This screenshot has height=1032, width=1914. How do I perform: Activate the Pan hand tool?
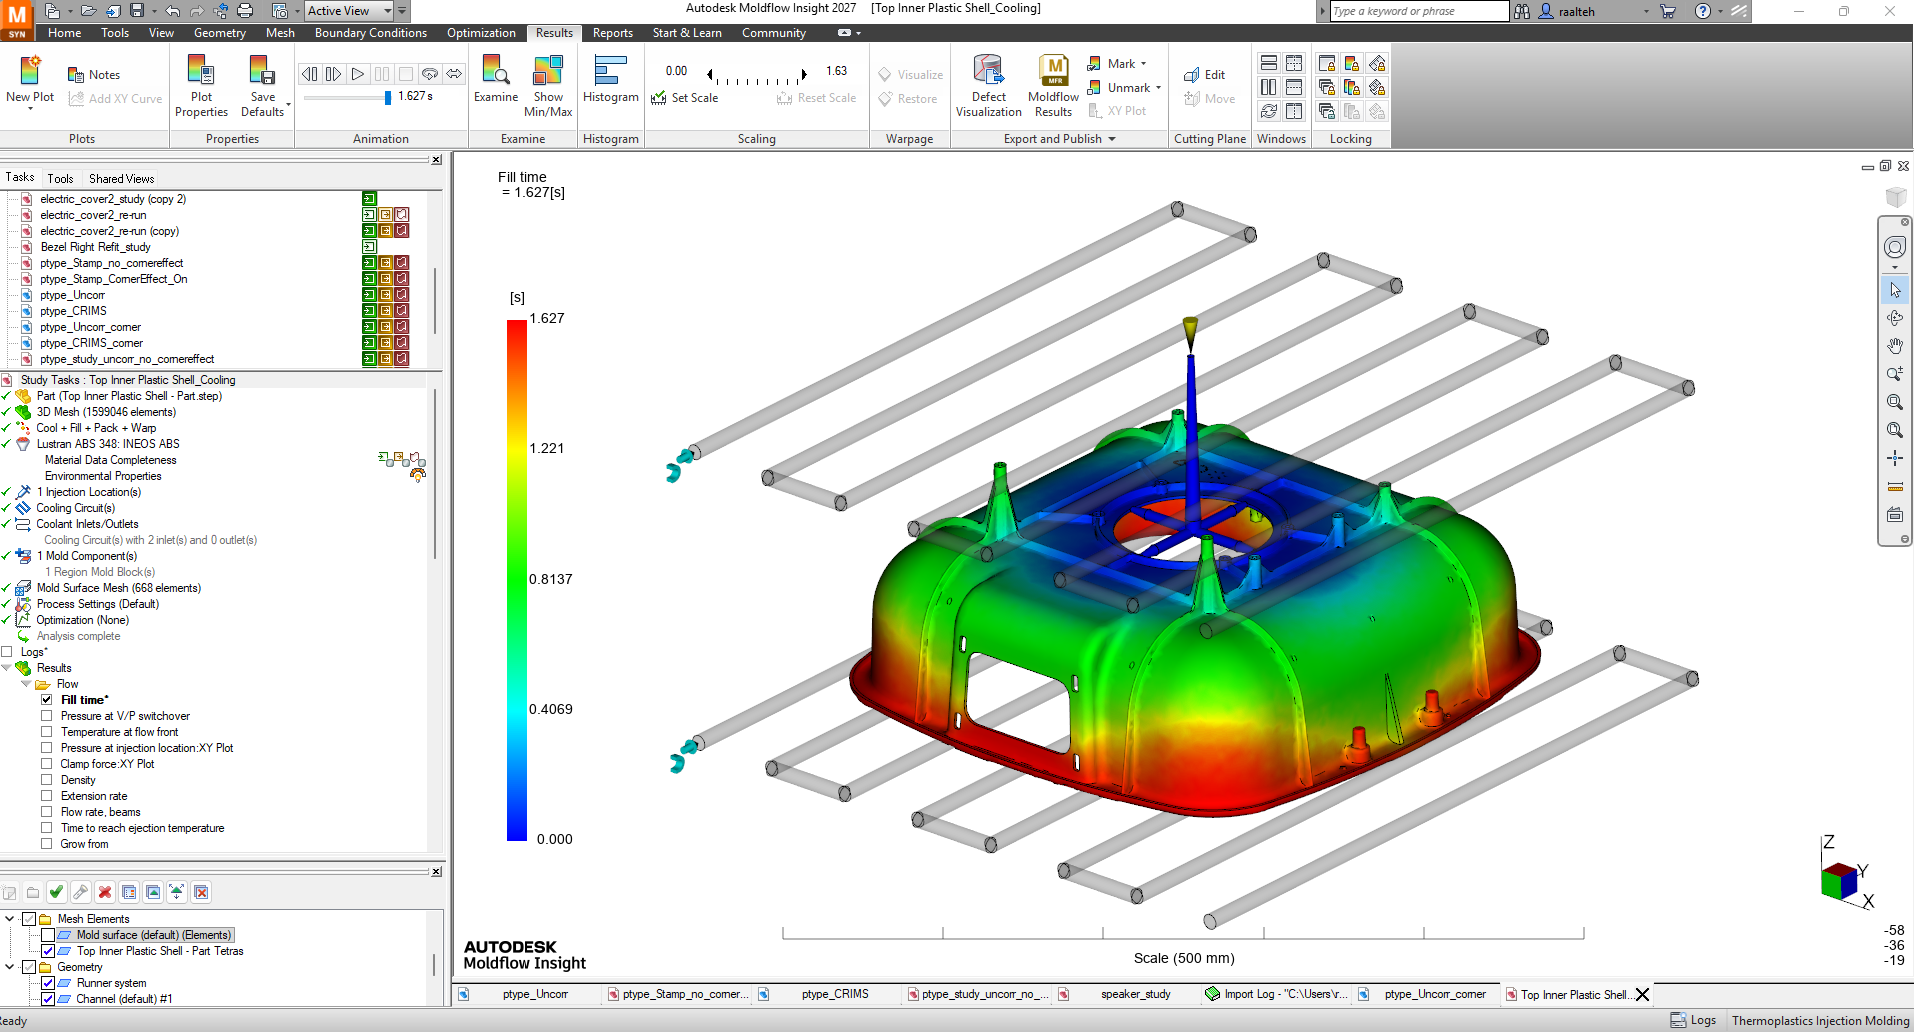point(1895,346)
